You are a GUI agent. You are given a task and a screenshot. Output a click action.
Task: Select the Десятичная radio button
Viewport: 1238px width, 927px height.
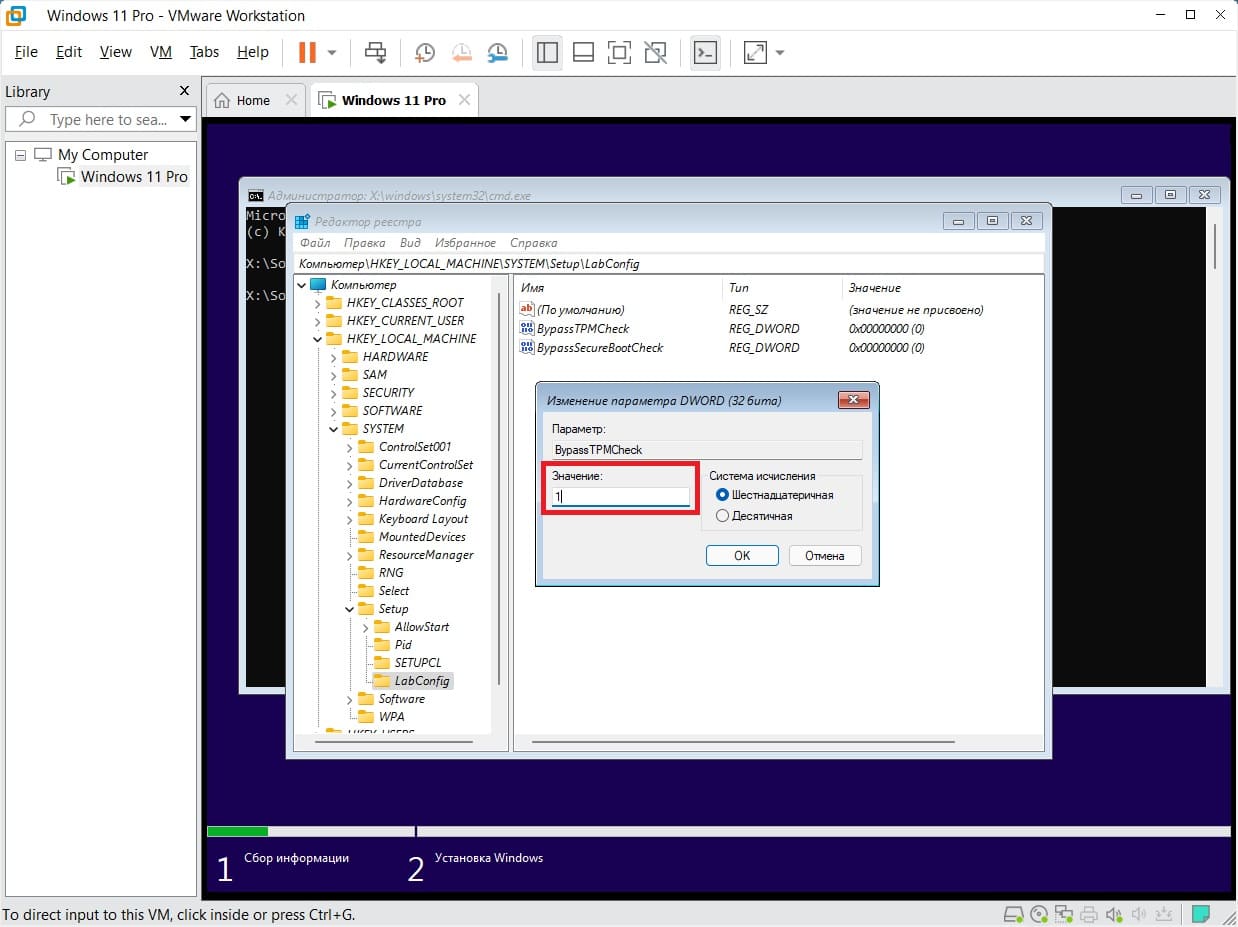tap(723, 516)
